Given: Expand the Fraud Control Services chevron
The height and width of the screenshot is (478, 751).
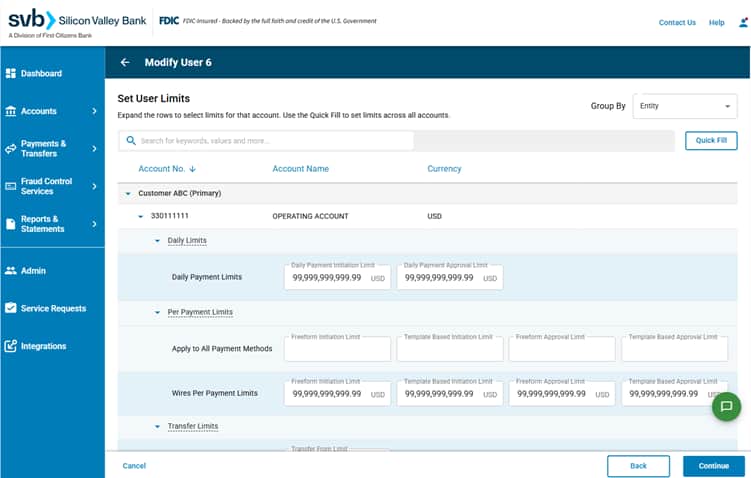Looking at the screenshot, I should click(94, 186).
